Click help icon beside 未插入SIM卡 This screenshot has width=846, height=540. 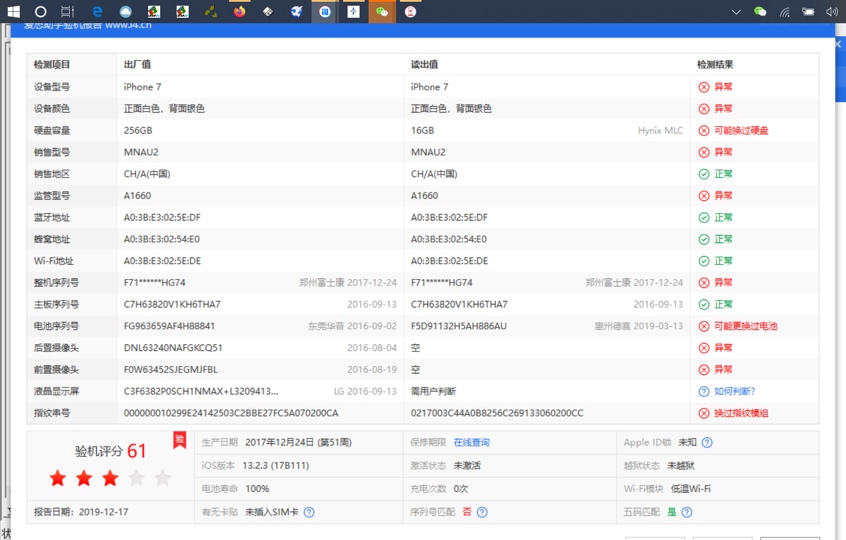(x=309, y=512)
